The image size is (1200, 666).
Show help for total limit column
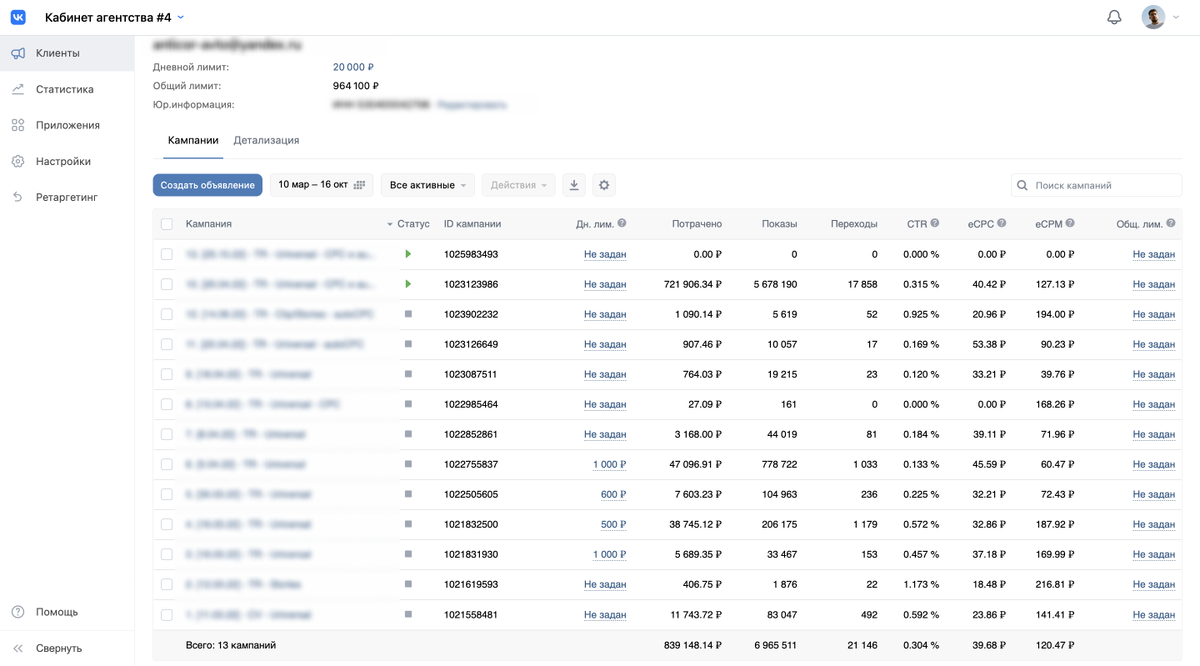pyautogui.click(x=1170, y=224)
